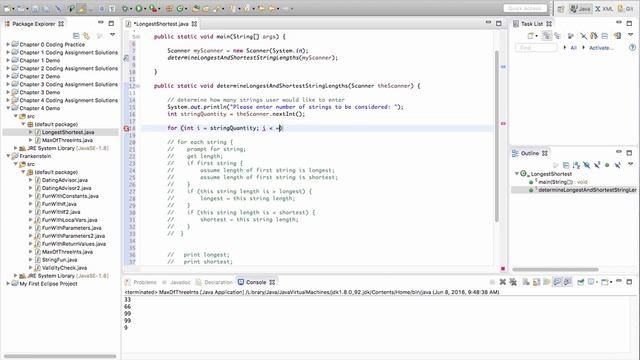Toggle Scroll Lock in the Console toolbar
This screenshot has height=360, width=640.
pyautogui.click(x=536, y=282)
